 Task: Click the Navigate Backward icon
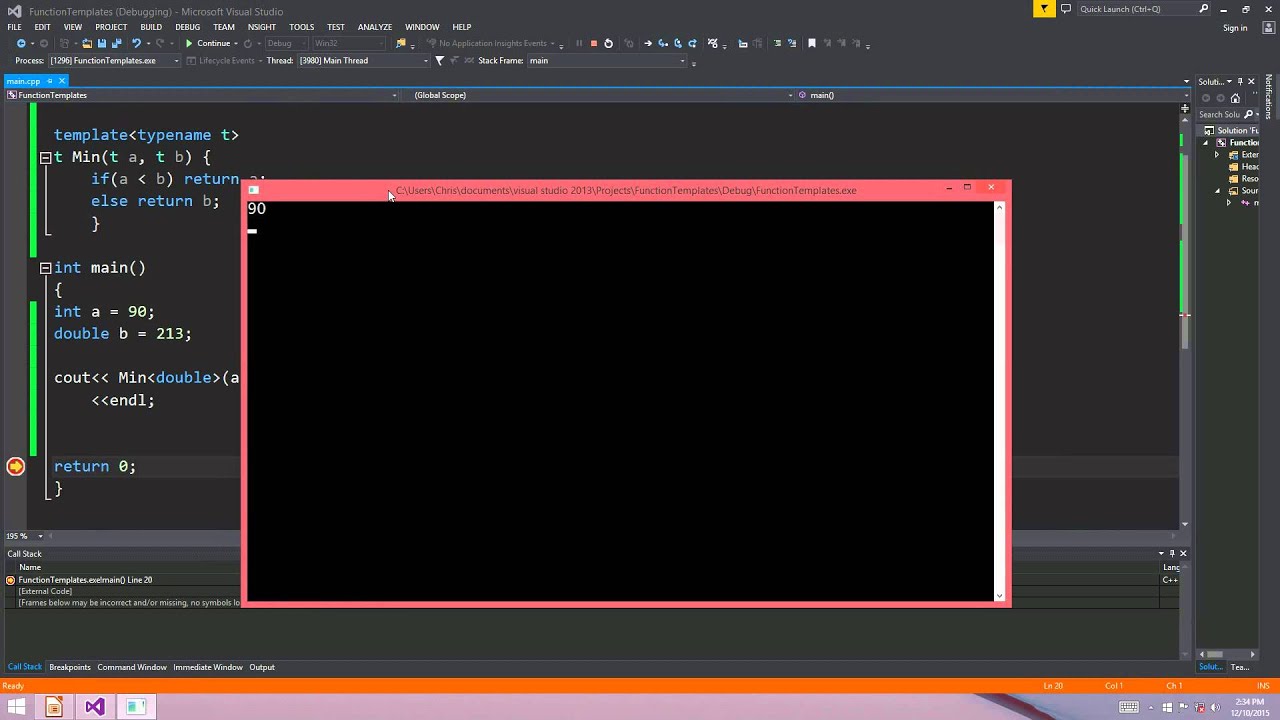coord(21,43)
